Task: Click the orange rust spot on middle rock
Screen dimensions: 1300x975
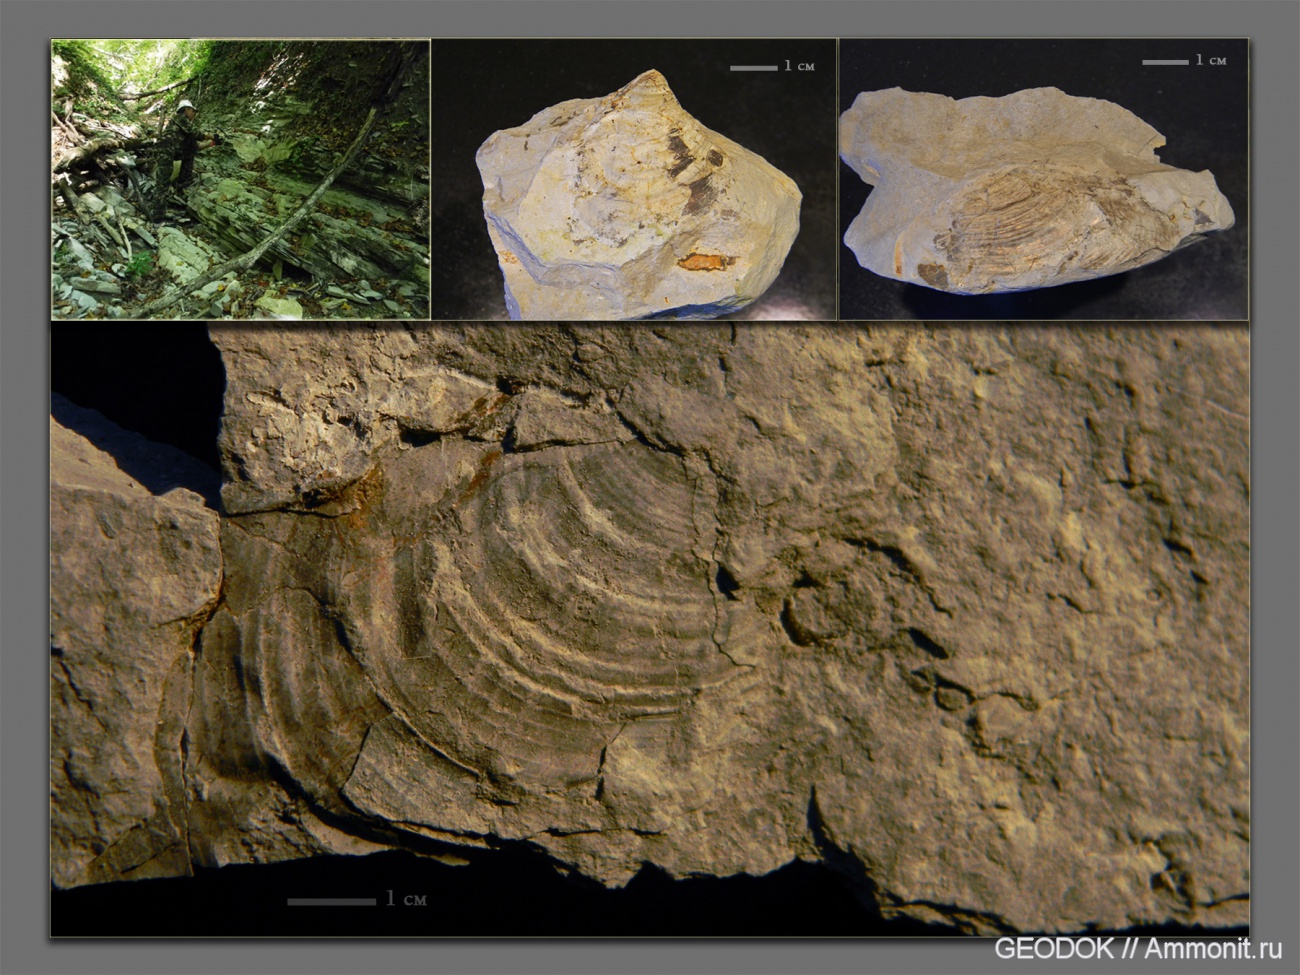Action: [704, 262]
